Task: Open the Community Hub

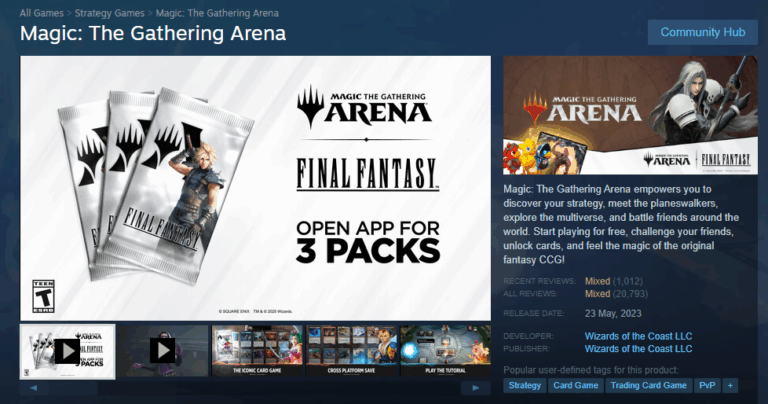Action: 702,32
